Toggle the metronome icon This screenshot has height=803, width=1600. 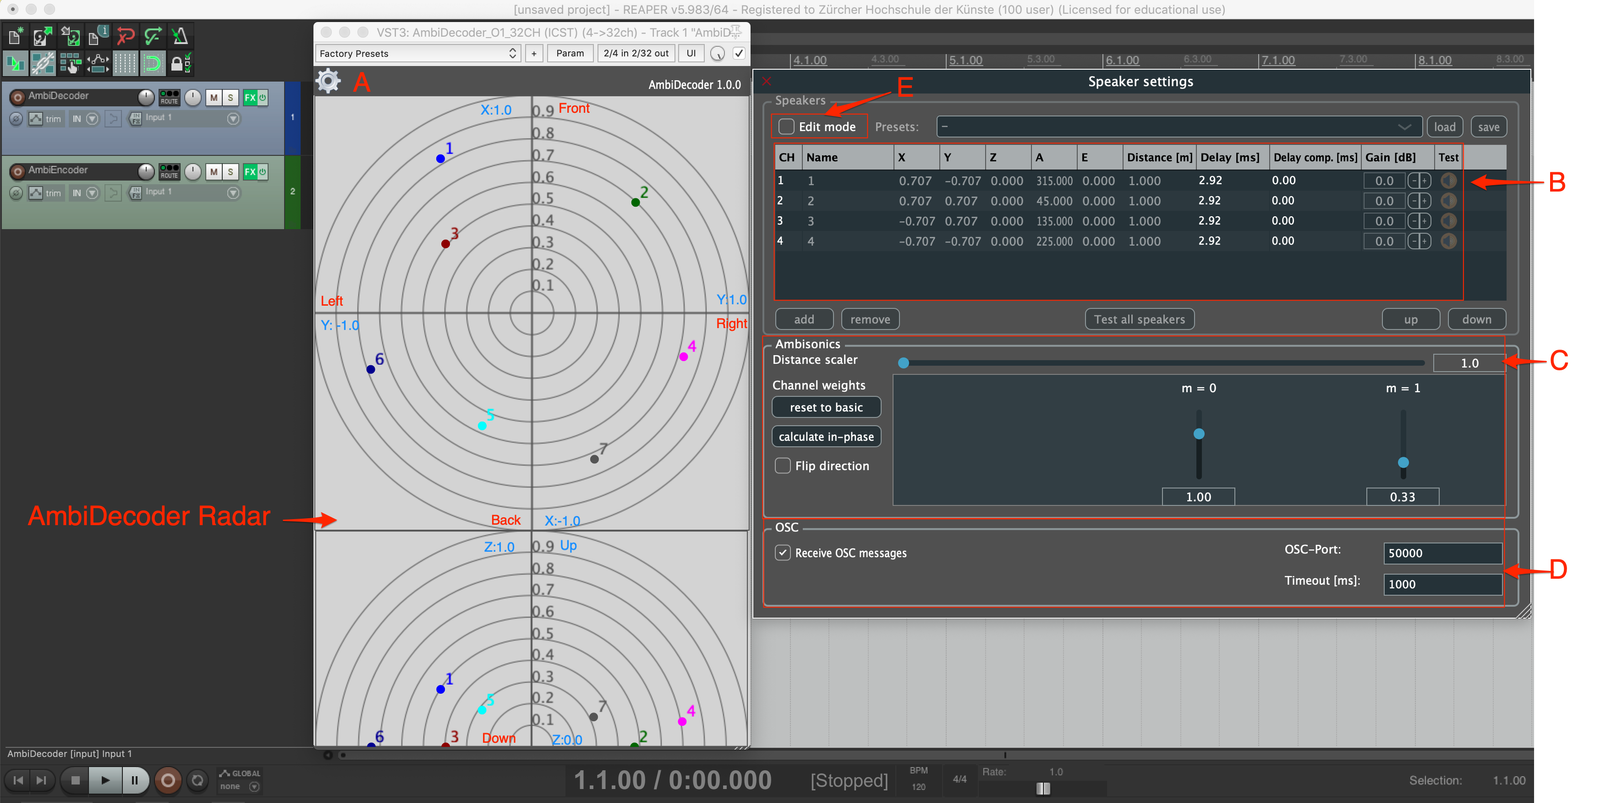click(179, 37)
